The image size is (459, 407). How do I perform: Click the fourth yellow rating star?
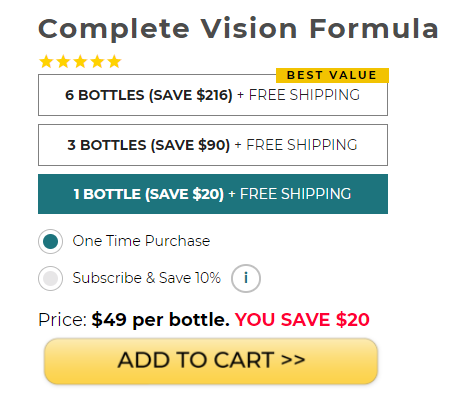[97, 62]
